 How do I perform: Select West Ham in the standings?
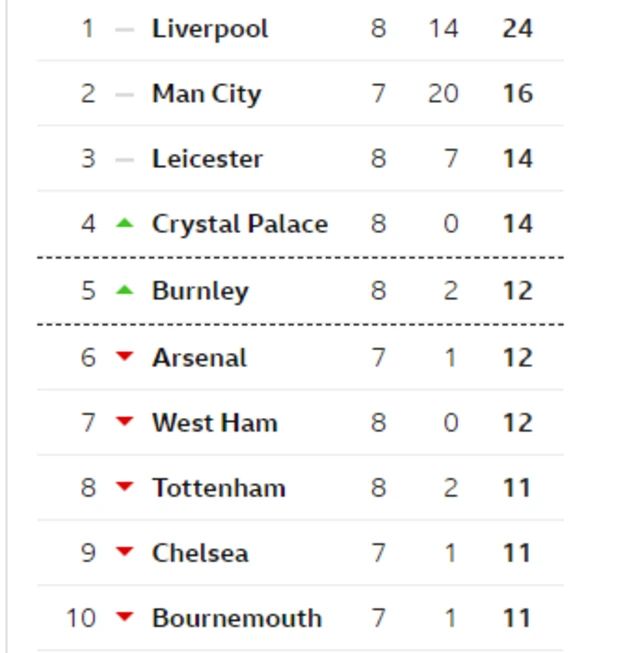coord(214,423)
